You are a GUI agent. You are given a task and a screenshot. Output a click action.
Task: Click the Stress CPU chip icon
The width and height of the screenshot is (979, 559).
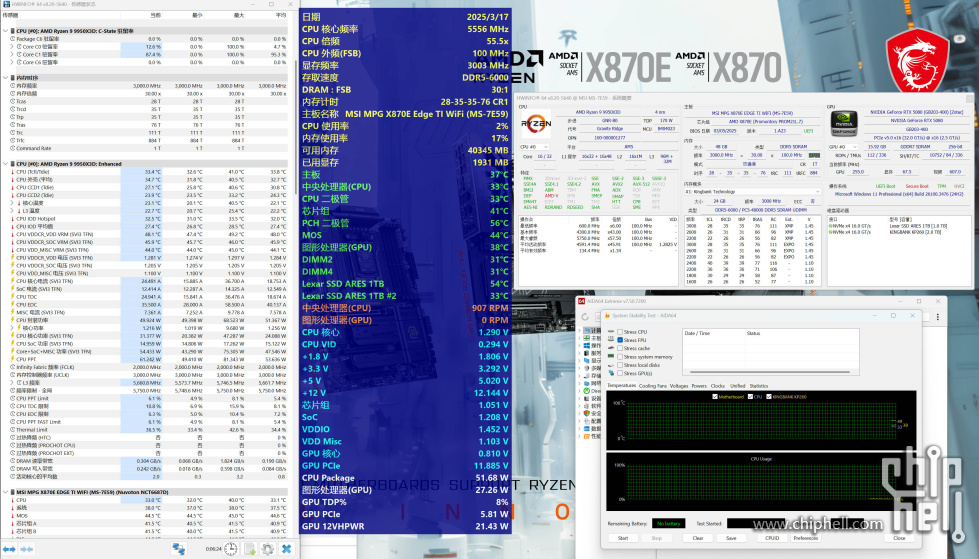pyautogui.click(x=611, y=332)
